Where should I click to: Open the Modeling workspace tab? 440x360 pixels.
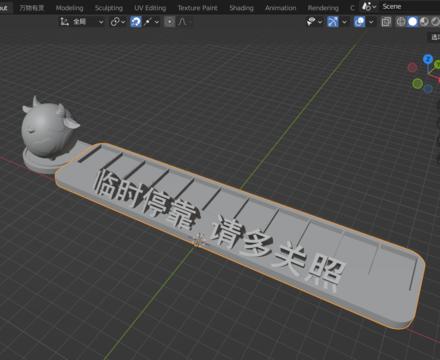(69, 8)
